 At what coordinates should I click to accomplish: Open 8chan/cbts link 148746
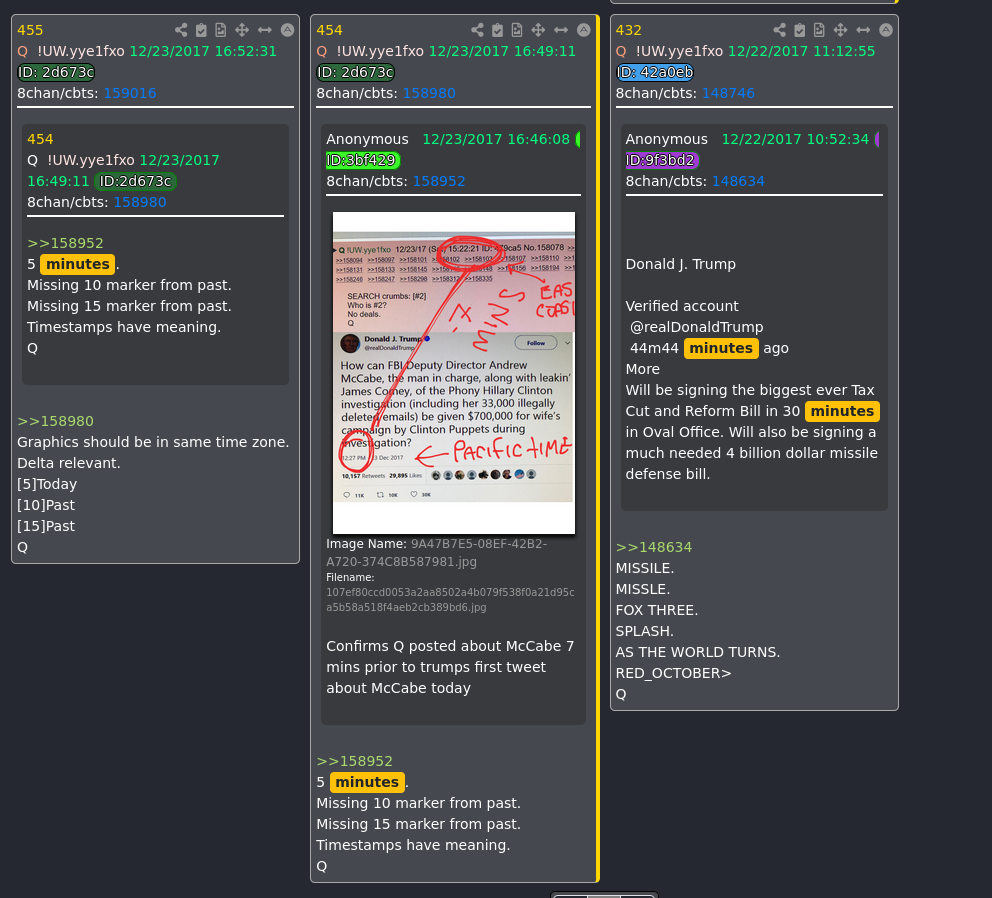[x=728, y=93]
